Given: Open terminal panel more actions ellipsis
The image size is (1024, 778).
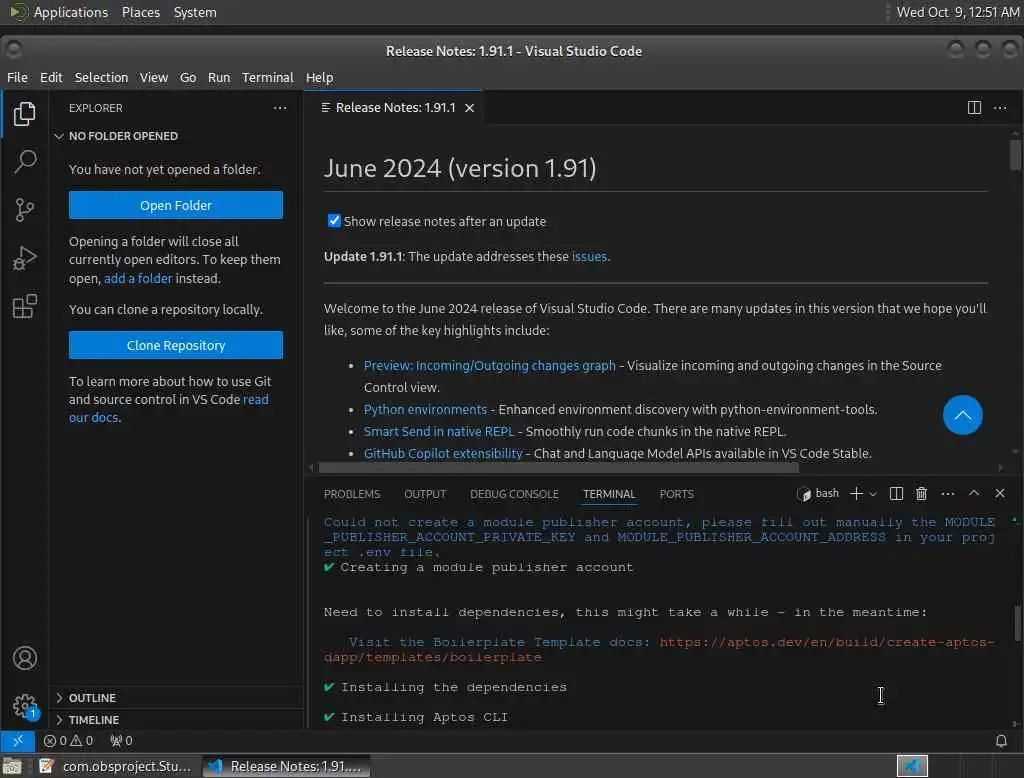Looking at the screenshot, I should point(948,493).
